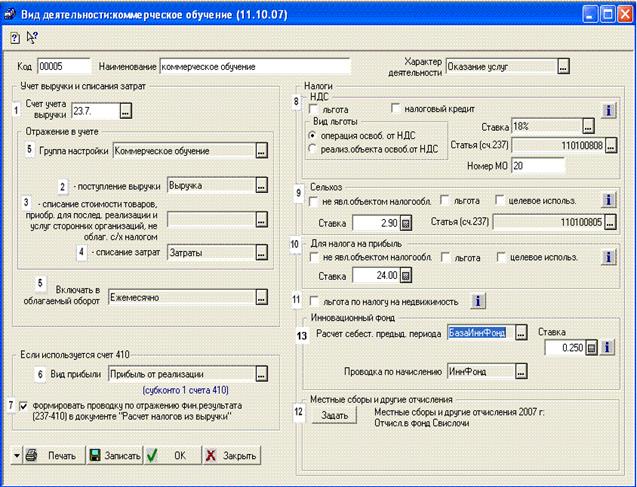This screenshot has width=637, height=487.
Task: Toggle формировать проводку по отражению фин.результата
Action: [24, 406]
